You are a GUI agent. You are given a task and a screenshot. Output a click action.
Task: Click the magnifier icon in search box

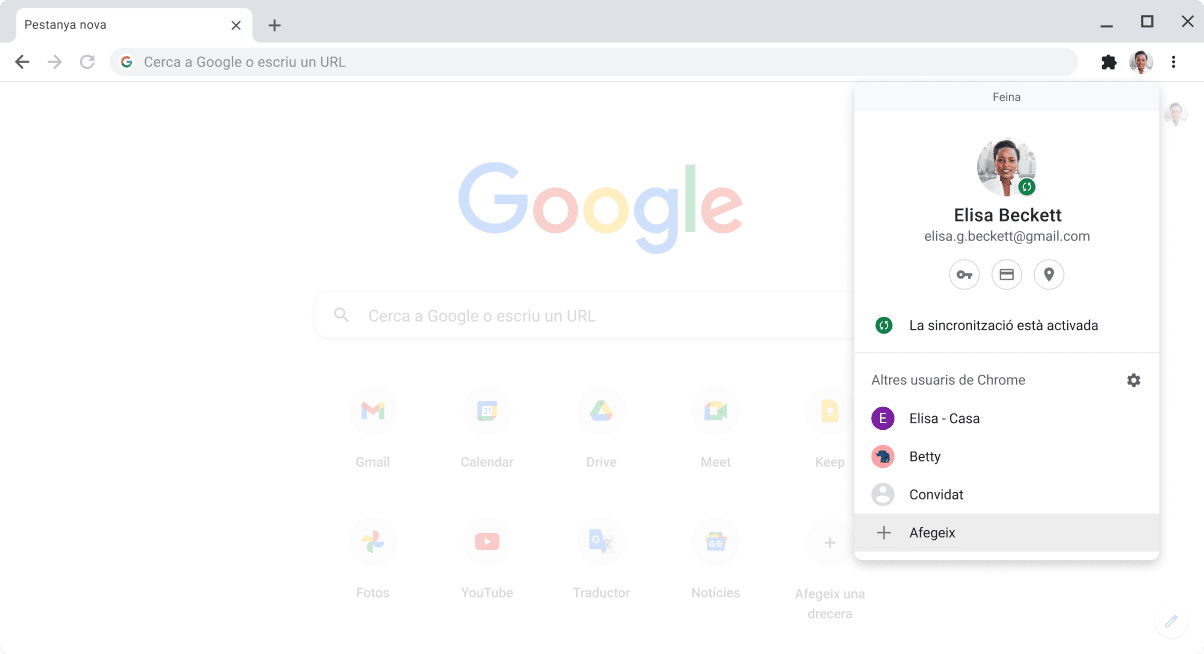[342, 315]
